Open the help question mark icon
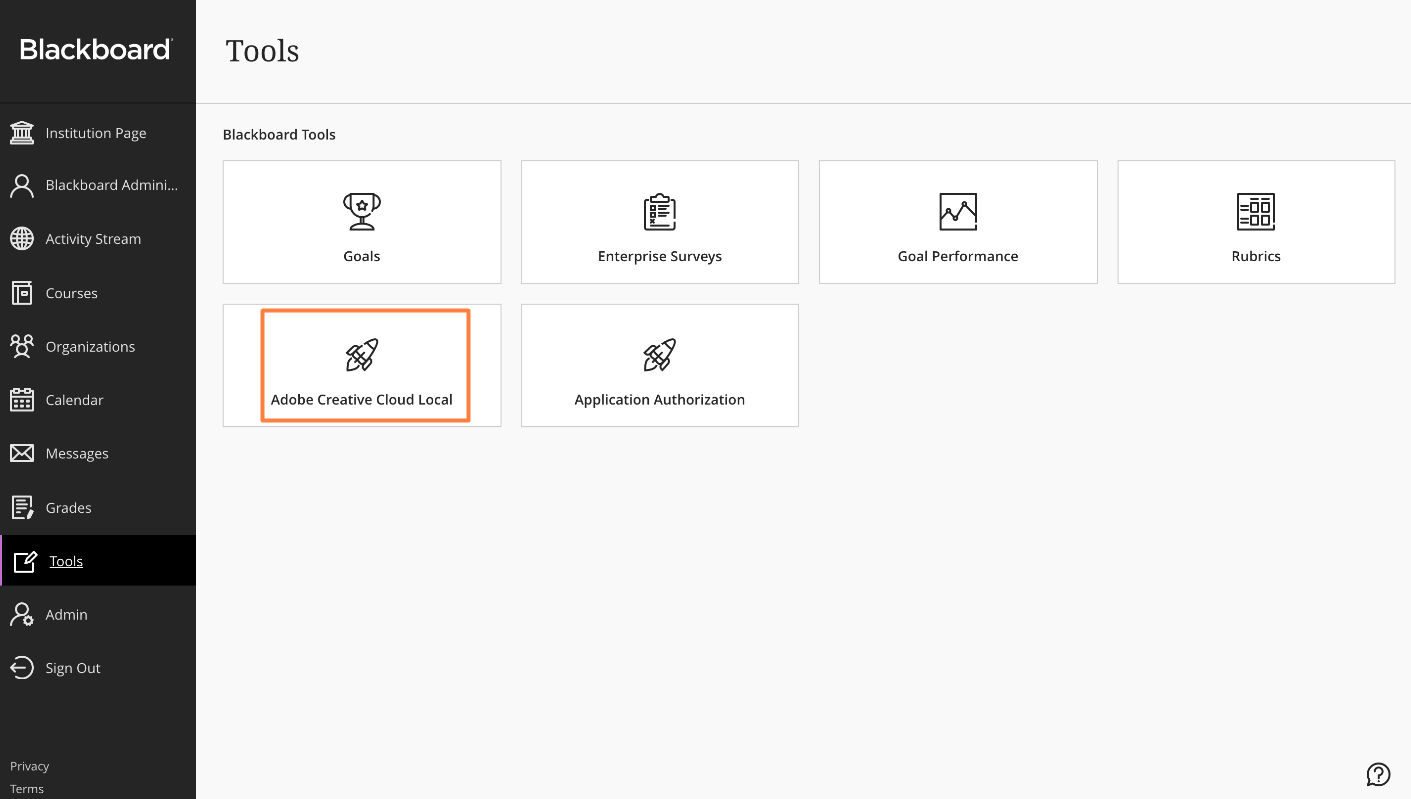1411x799 pixels. coord(1378,774)
